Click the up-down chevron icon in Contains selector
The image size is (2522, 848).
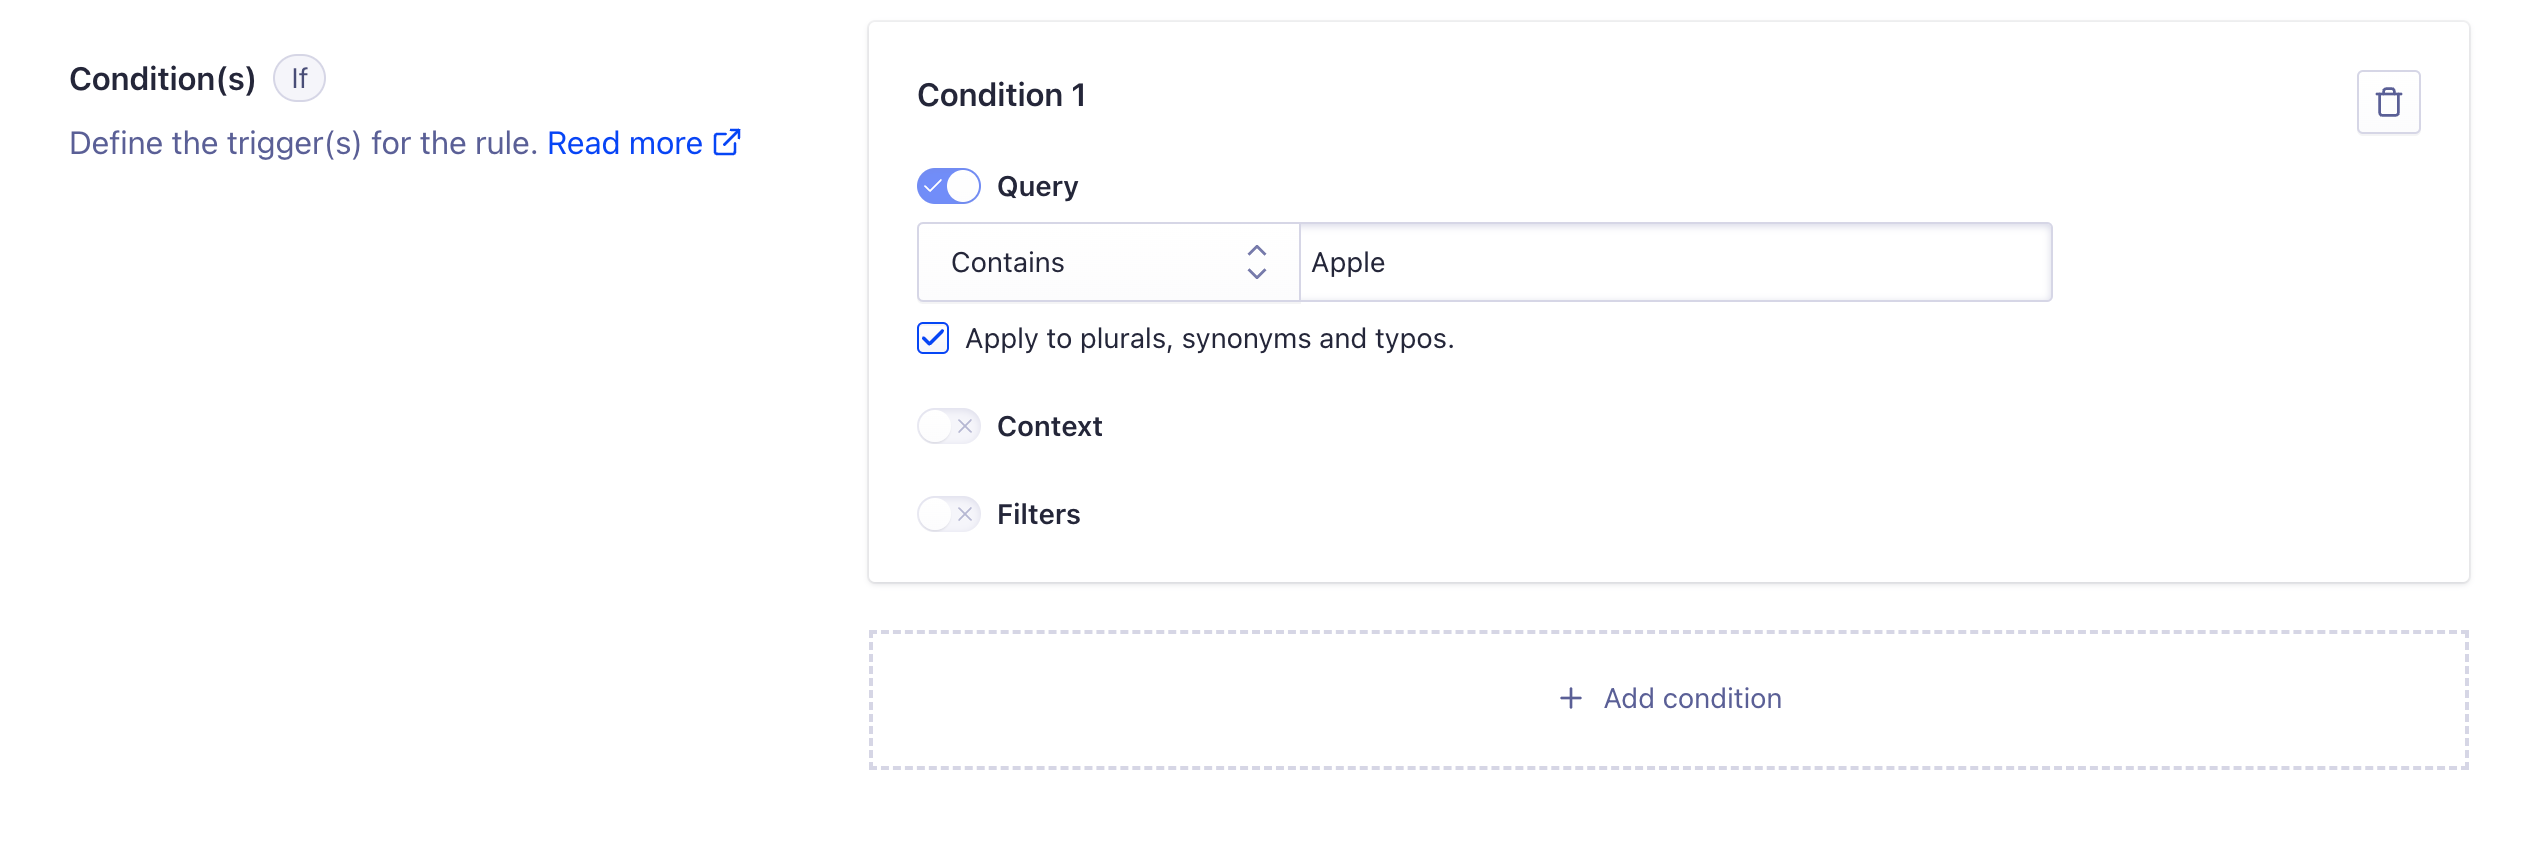coord(1257,262)
